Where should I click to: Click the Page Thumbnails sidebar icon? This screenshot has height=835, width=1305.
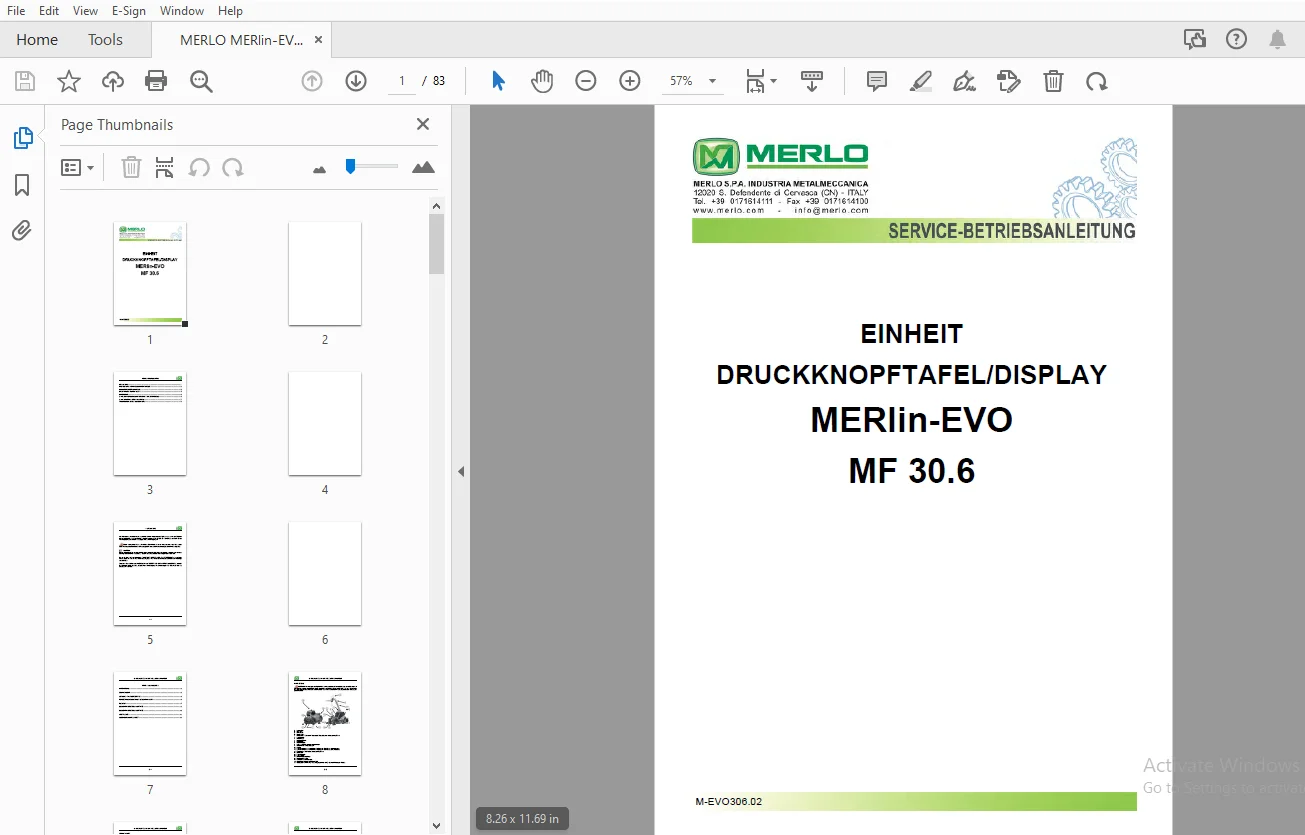pyautogui.click(x=22, y=138)
